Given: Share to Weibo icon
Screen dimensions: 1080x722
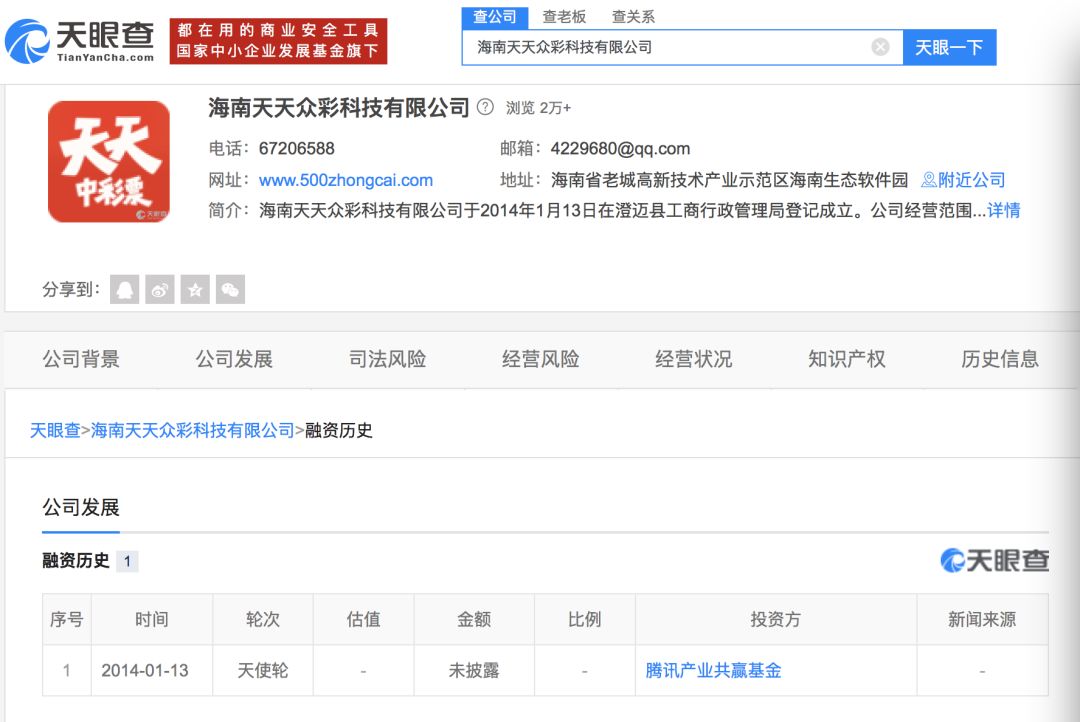Looking at the screenshot, I should click(160, 289).
